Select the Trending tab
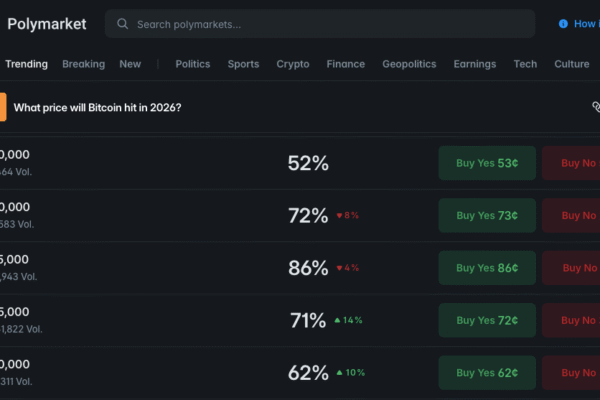600x400 pixels. [26, 64]
